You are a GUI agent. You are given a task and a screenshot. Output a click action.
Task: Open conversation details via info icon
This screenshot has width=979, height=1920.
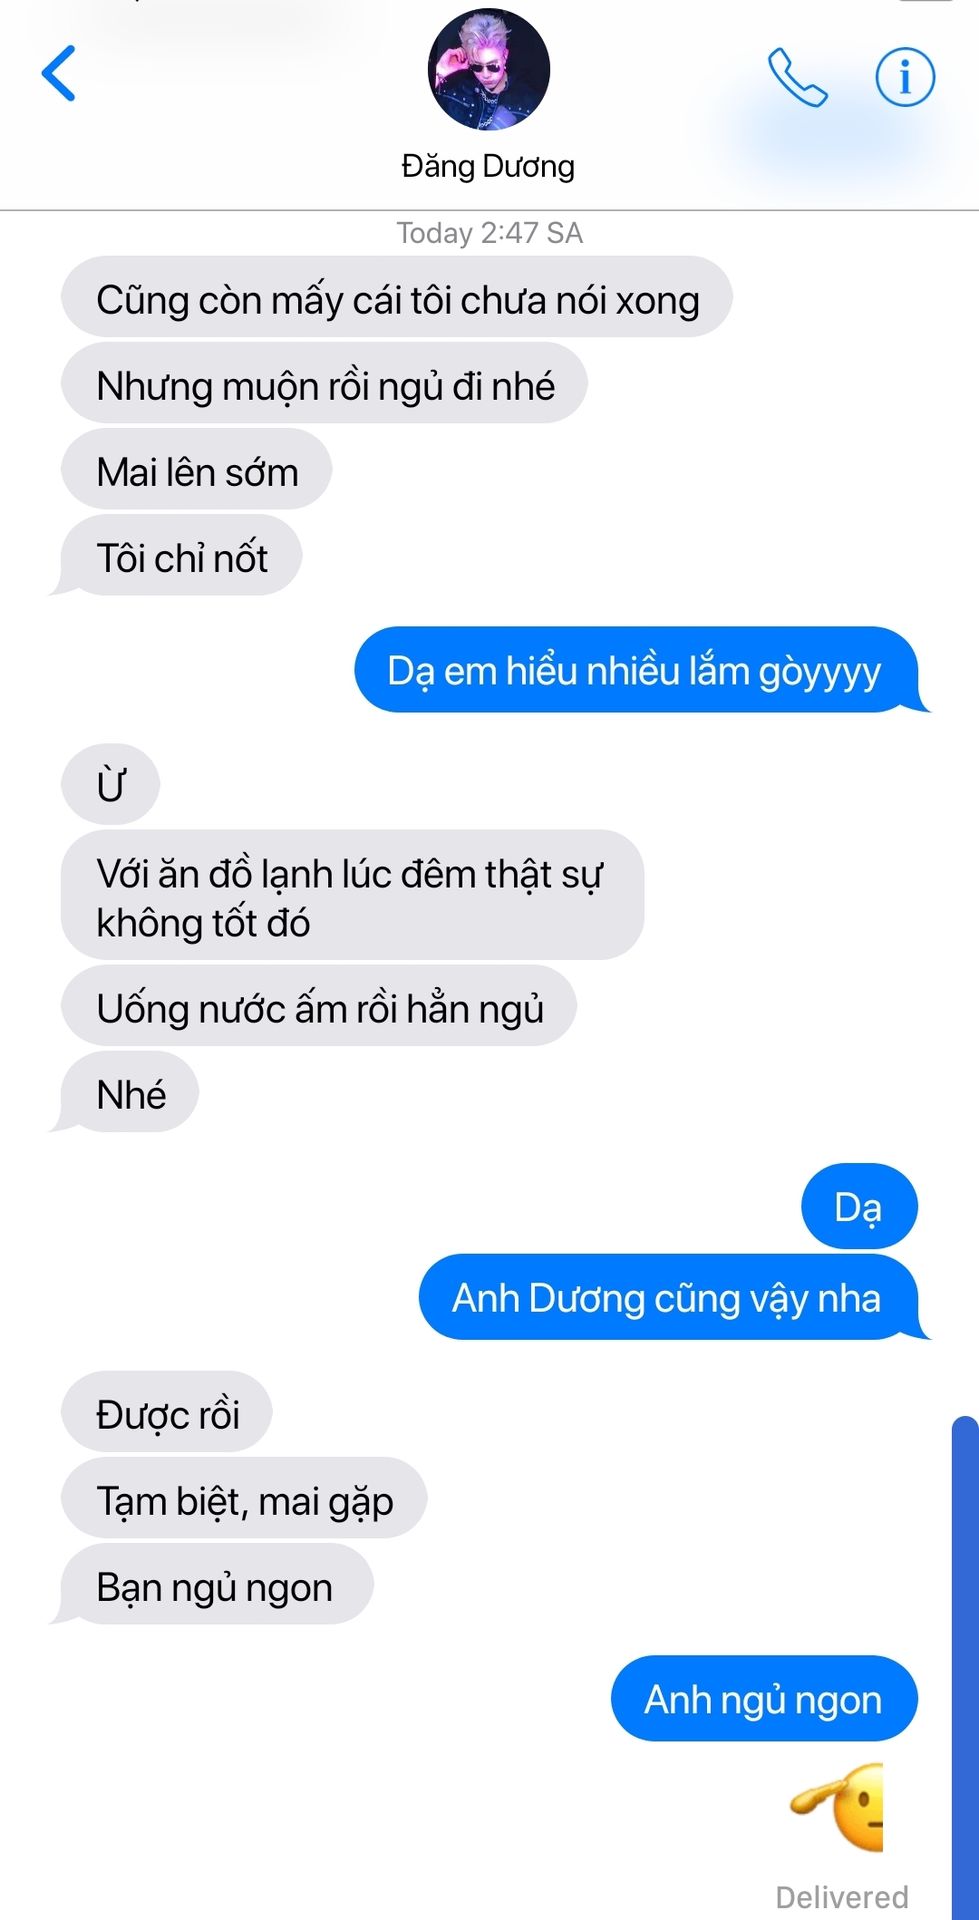905,77
